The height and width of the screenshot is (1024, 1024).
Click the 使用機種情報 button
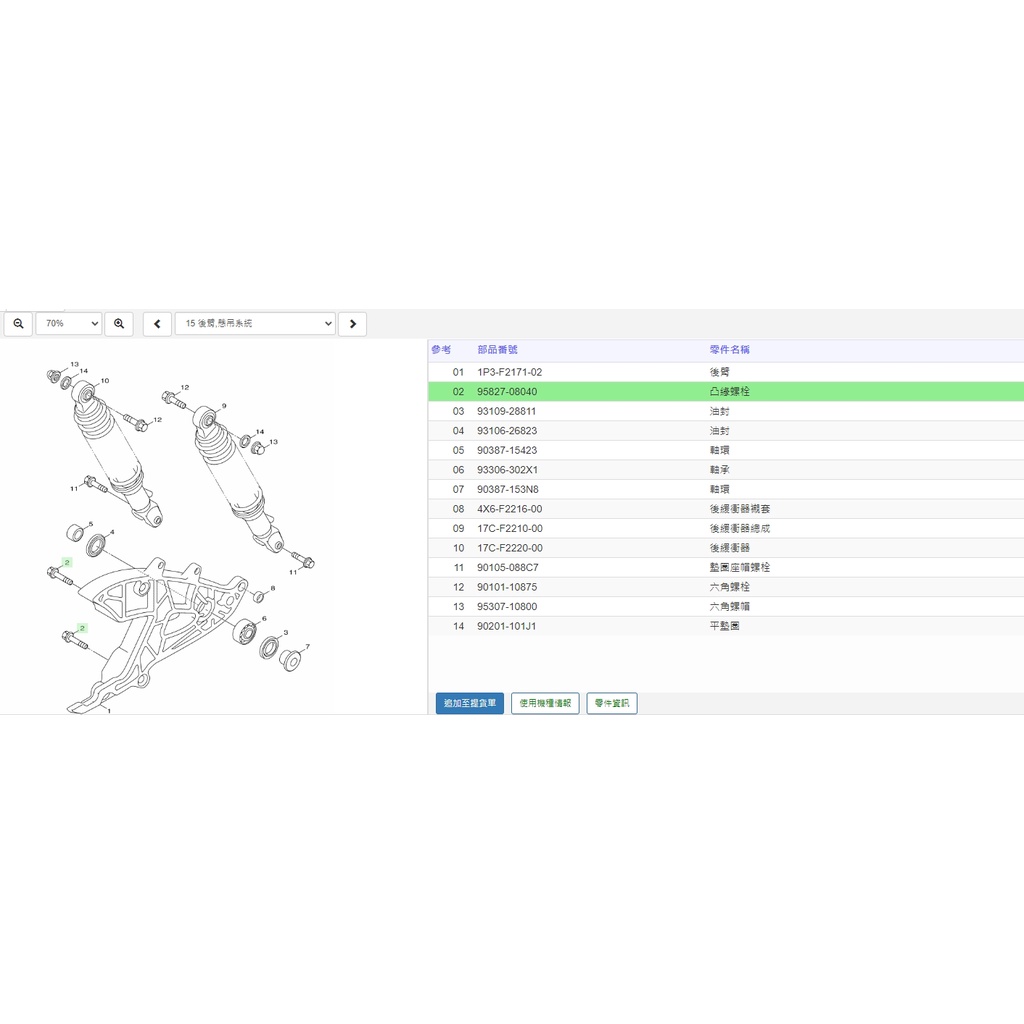545,703
